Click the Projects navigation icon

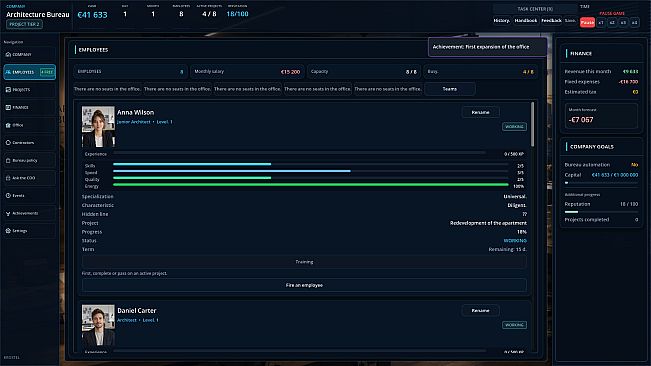click(8, 90)
